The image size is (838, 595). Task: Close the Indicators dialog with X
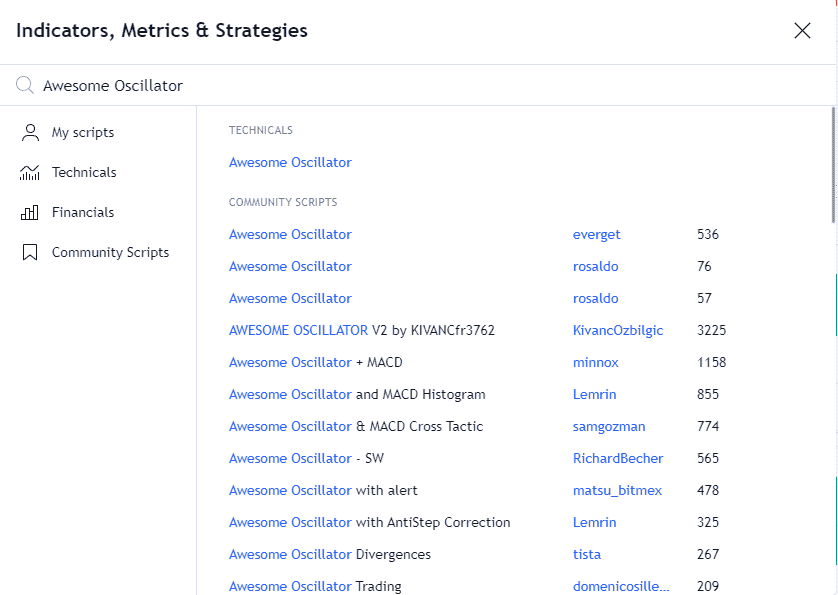tap(802, 30)
